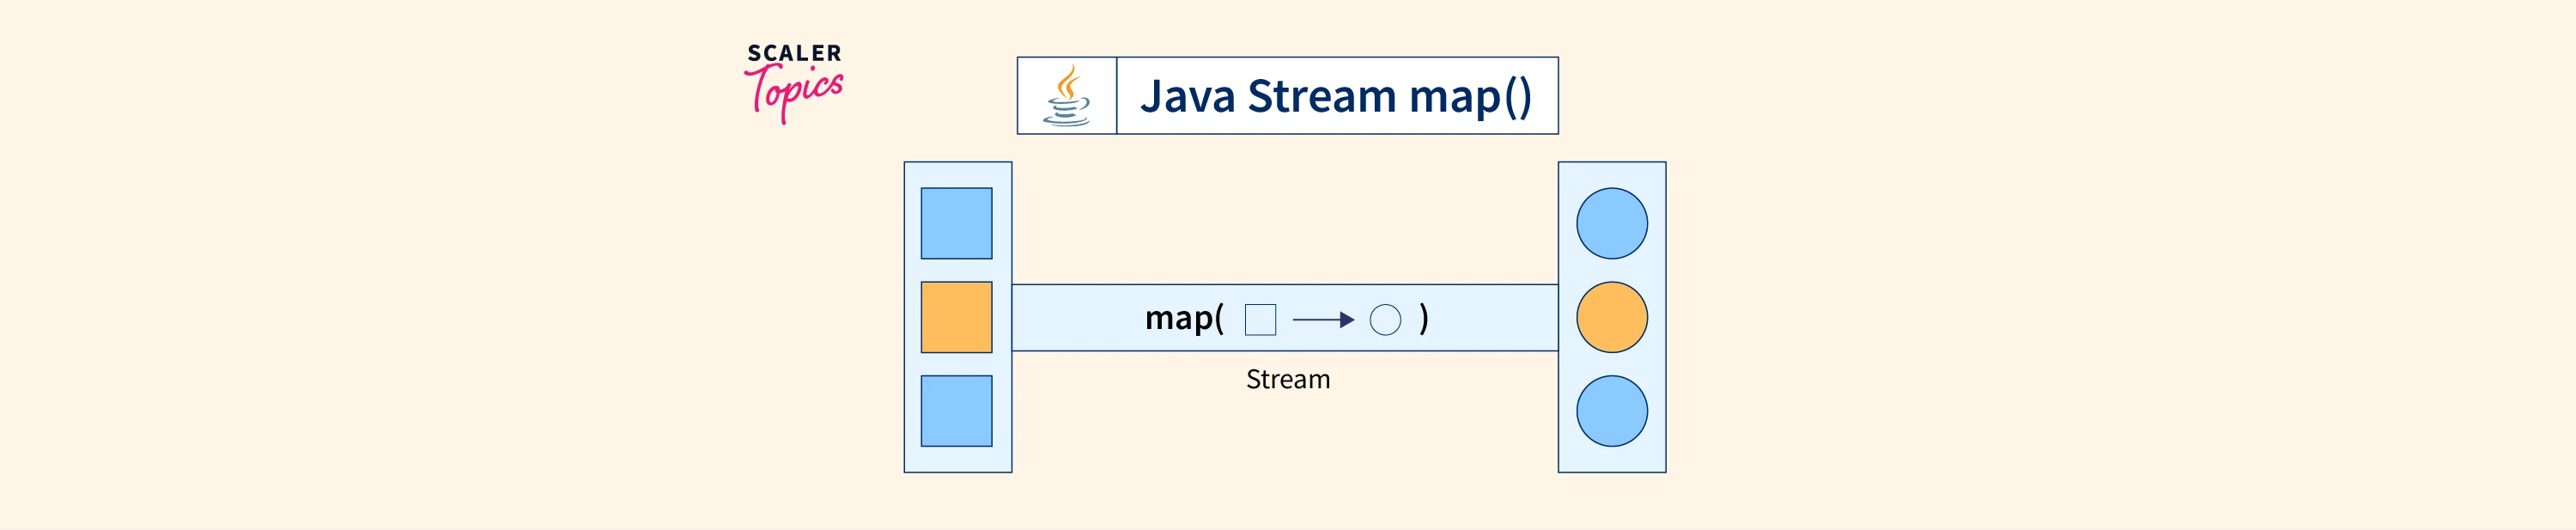Viewport: 2576px width, 530px height.
Task: Click the "map(" text in the stream bar
Action: [1184, 318]
